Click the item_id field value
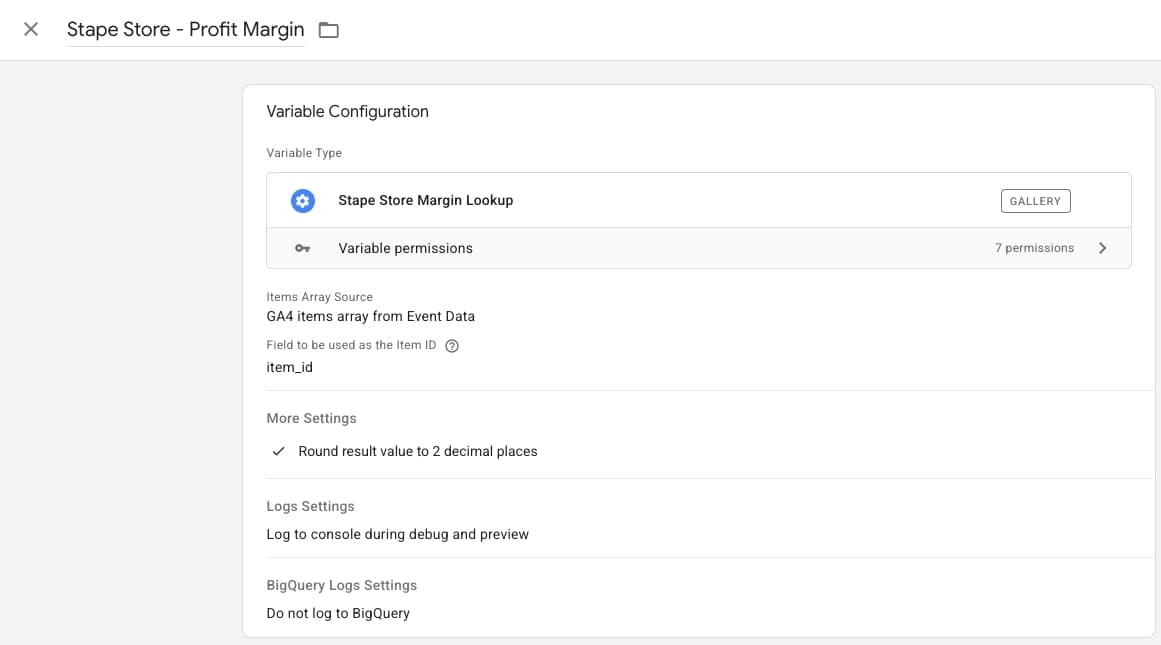 [289, 367]
